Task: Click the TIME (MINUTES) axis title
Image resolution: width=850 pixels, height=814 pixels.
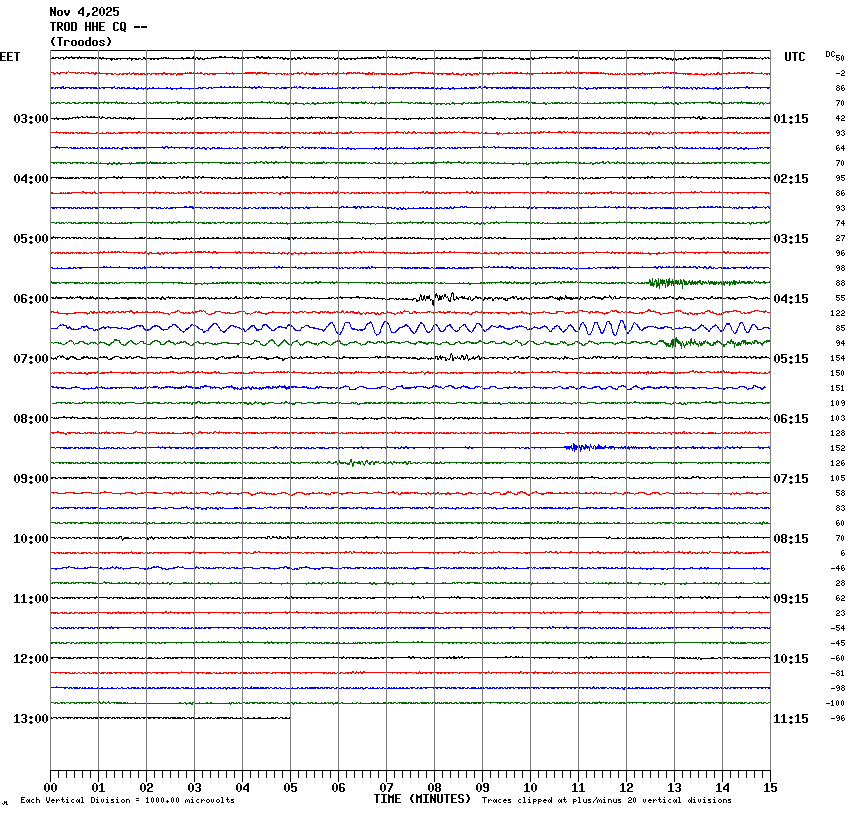Action: click(x=422, y=799)
